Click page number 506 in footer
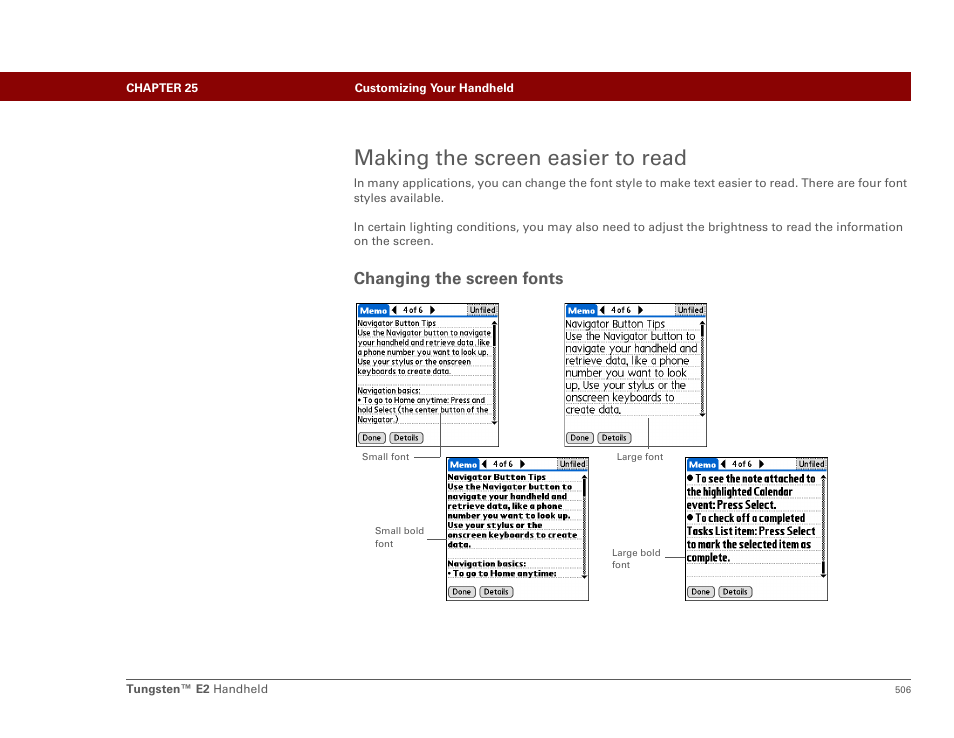Image resolution: width=954 pixels, height=738 pixels. click(903, 690)
